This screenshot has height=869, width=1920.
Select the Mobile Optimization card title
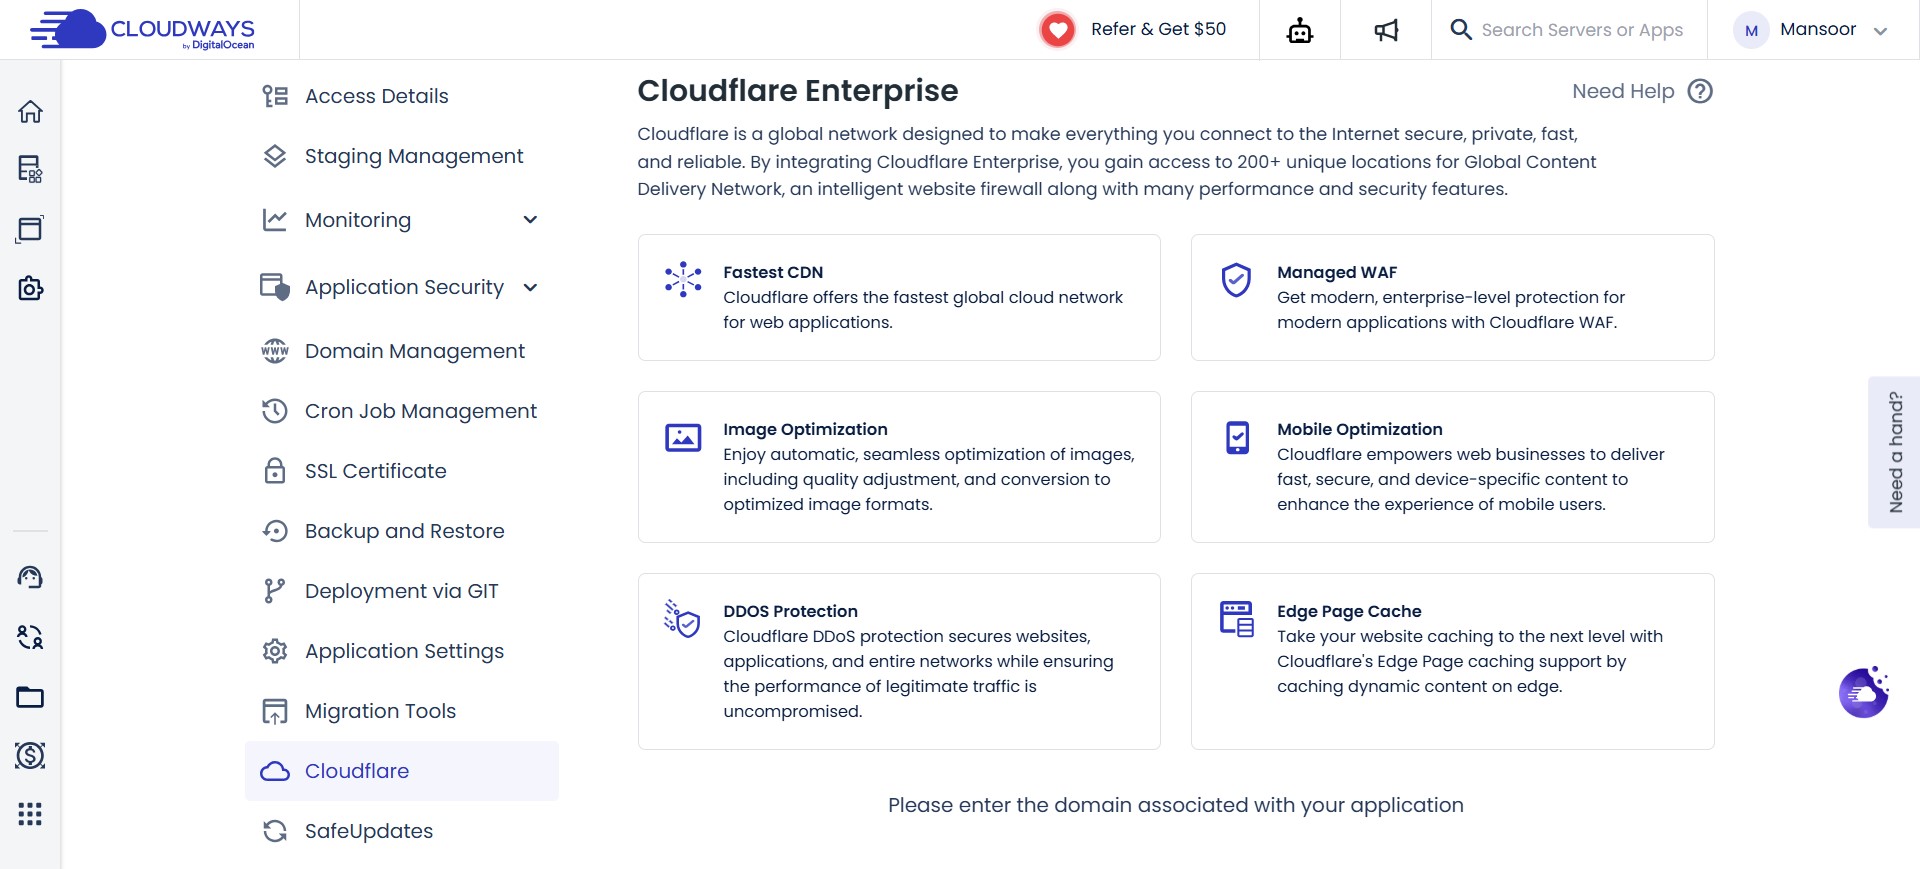(x=1359, y=429)
